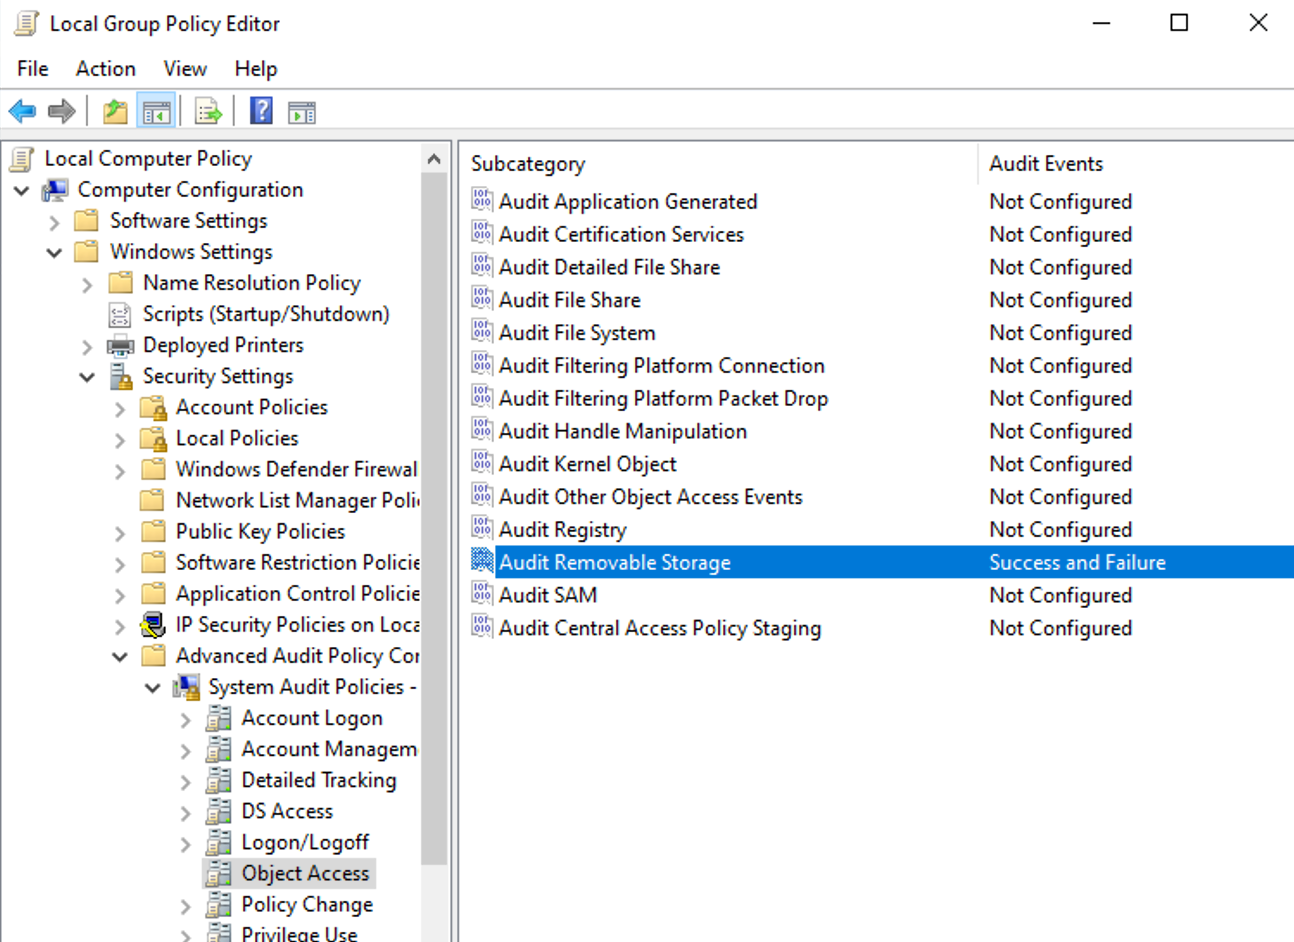Click the Scripts (Startup/Shutdown) icon

click(120, 315)
